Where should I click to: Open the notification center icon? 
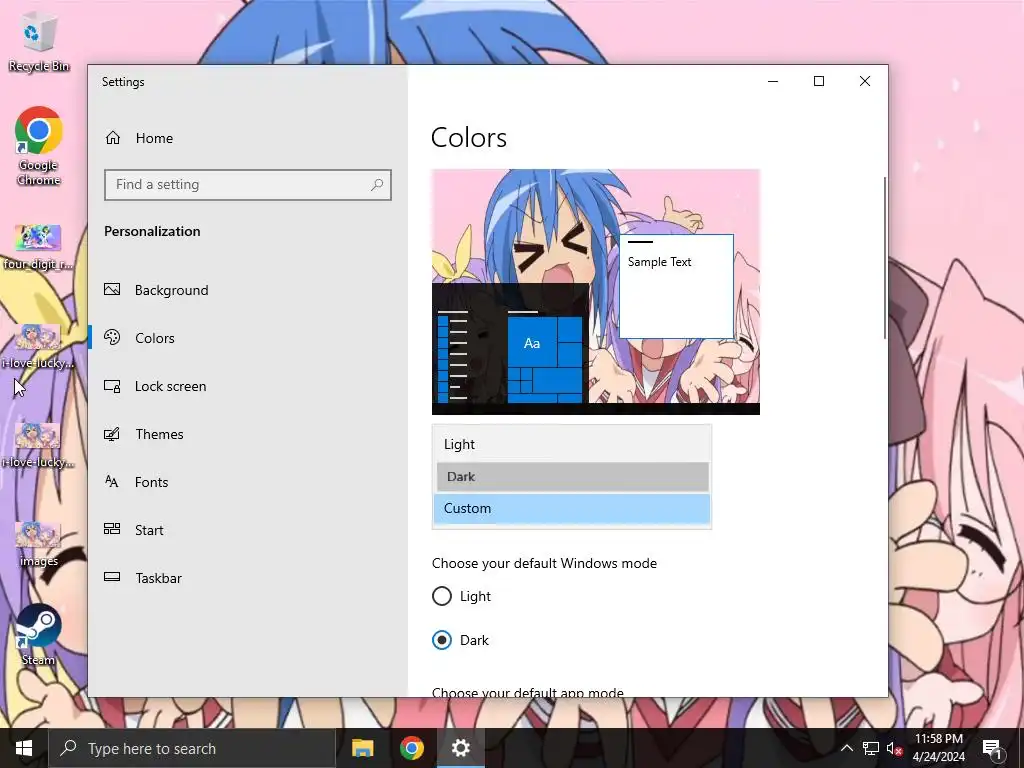point(992,748)
